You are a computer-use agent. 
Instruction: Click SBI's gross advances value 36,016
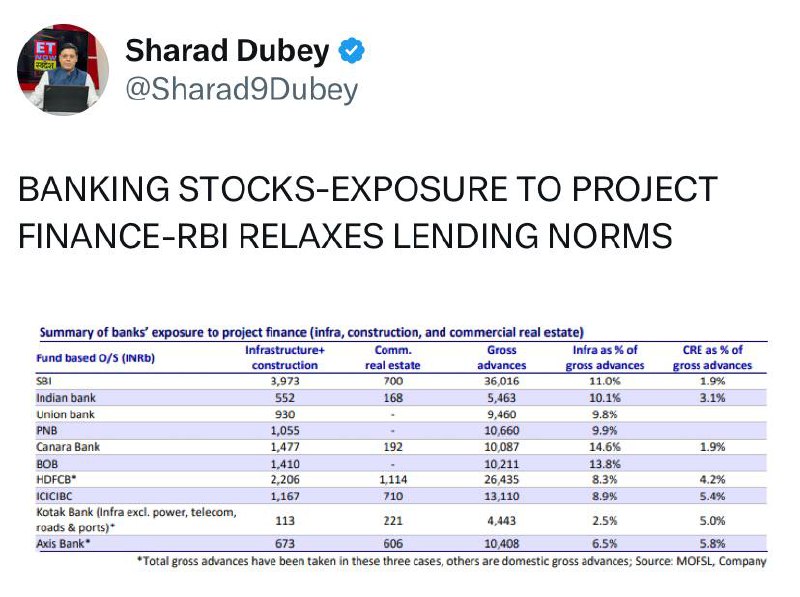pyautogui.click(x=502, y=381)
